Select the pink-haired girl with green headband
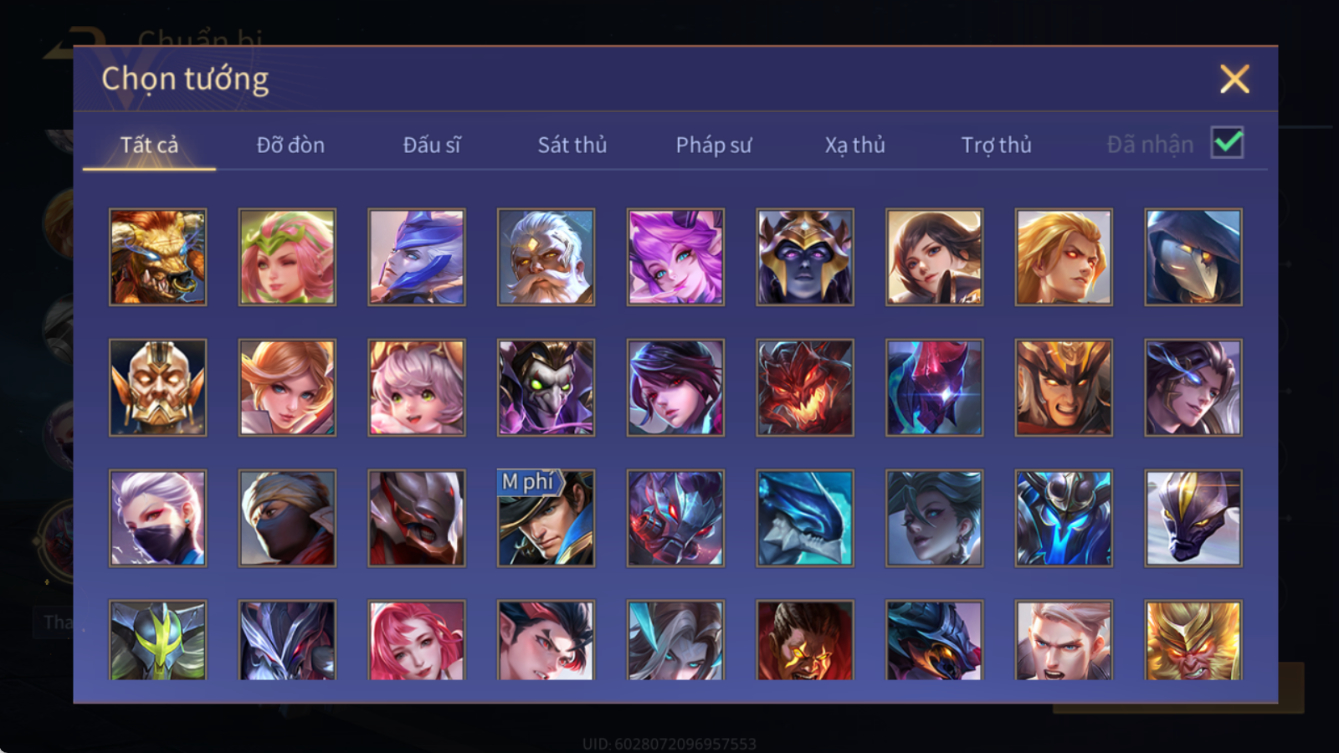Screen dimensions: 1339x753 pos(287,257)
